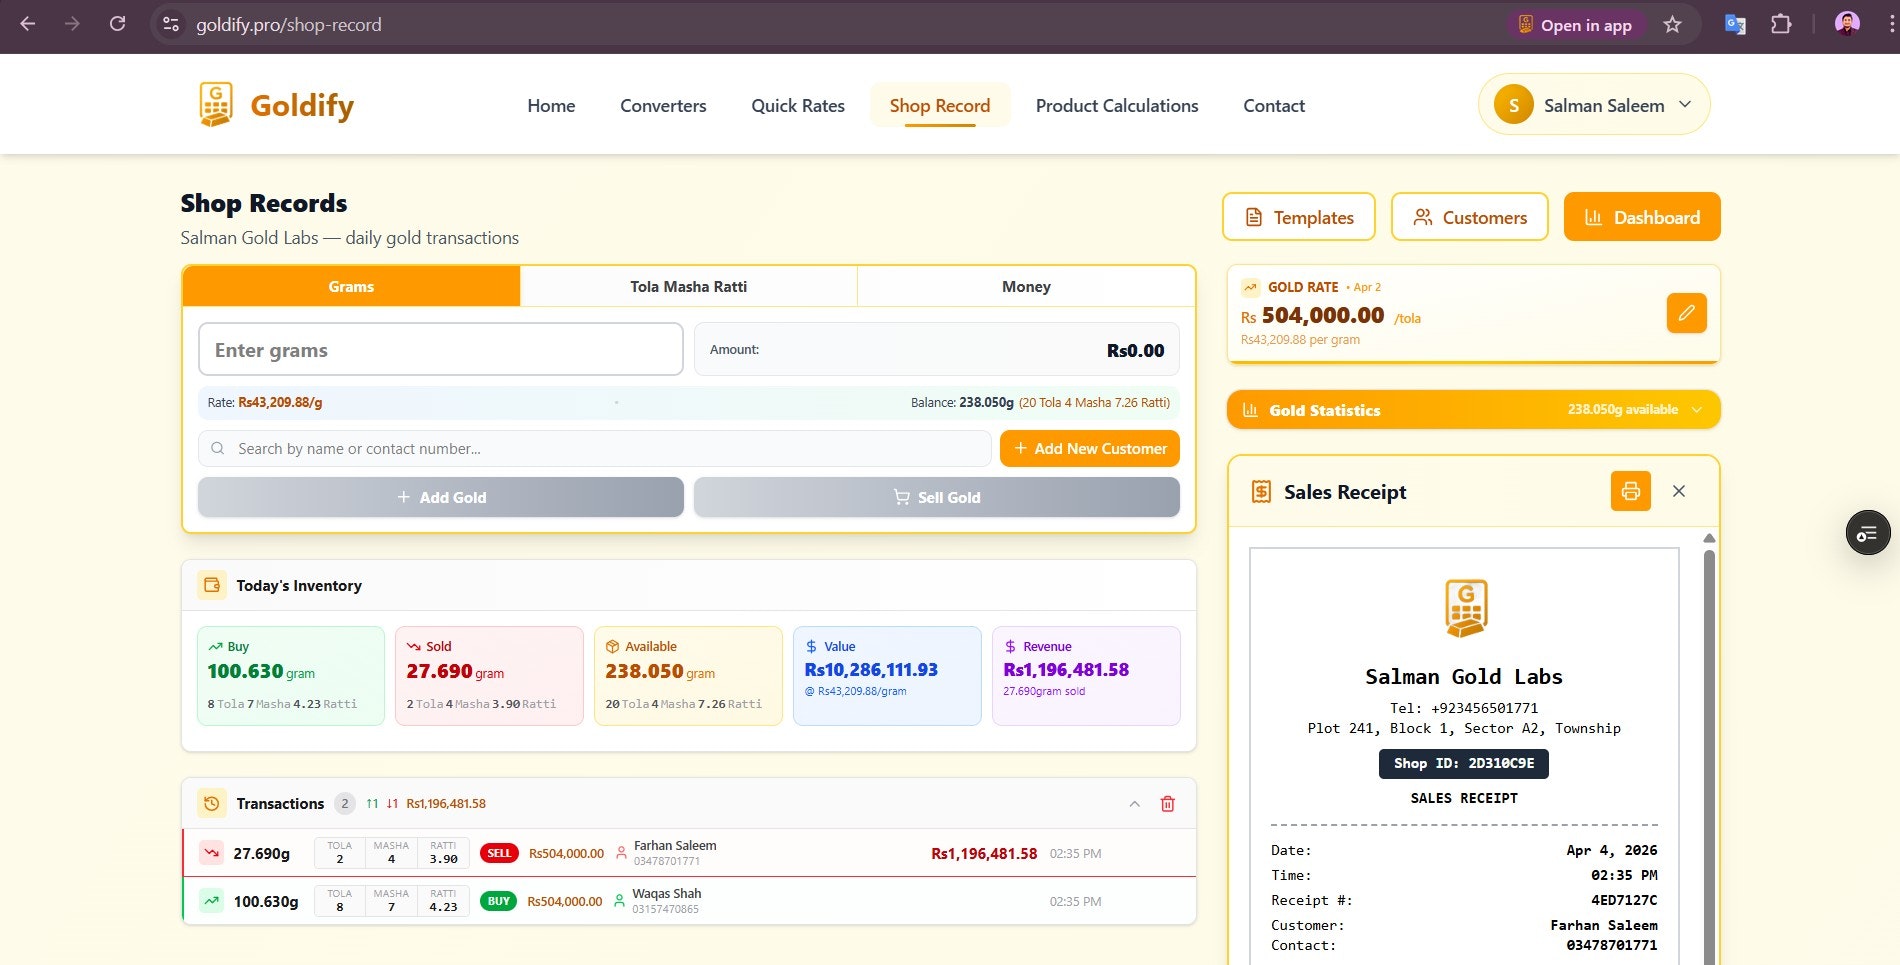This screenshot has width=1900, height=965.
Task: Collapse the Transactions list chevron
Action: point(1134,804)
